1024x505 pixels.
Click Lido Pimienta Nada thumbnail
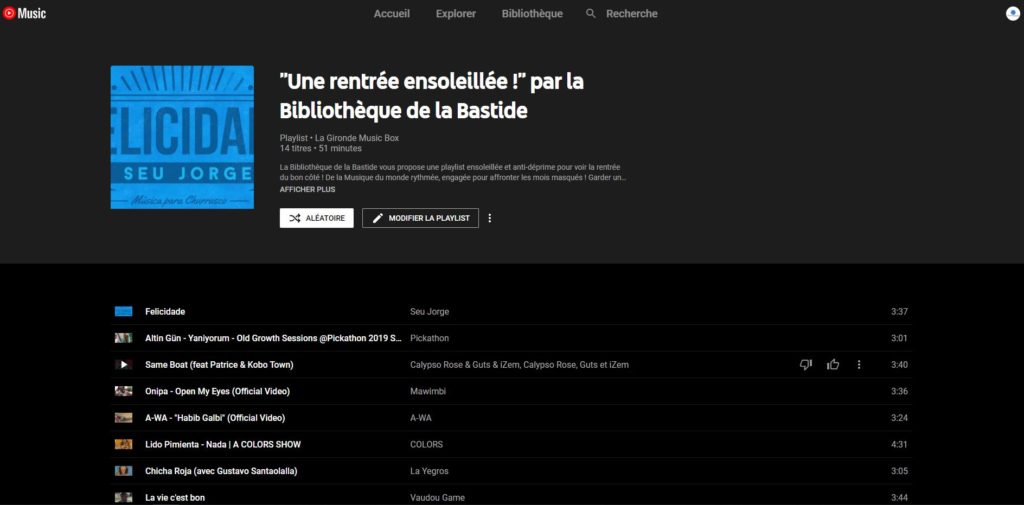pos(123,444)
